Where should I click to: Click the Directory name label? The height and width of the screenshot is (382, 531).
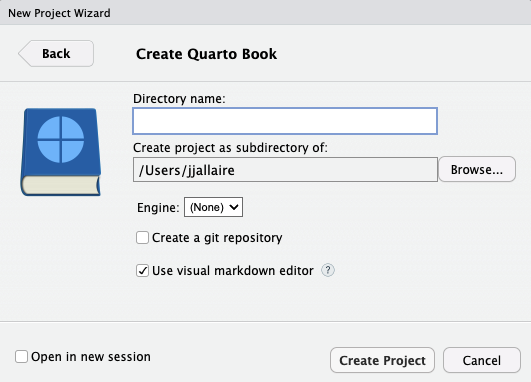point(179,99)
